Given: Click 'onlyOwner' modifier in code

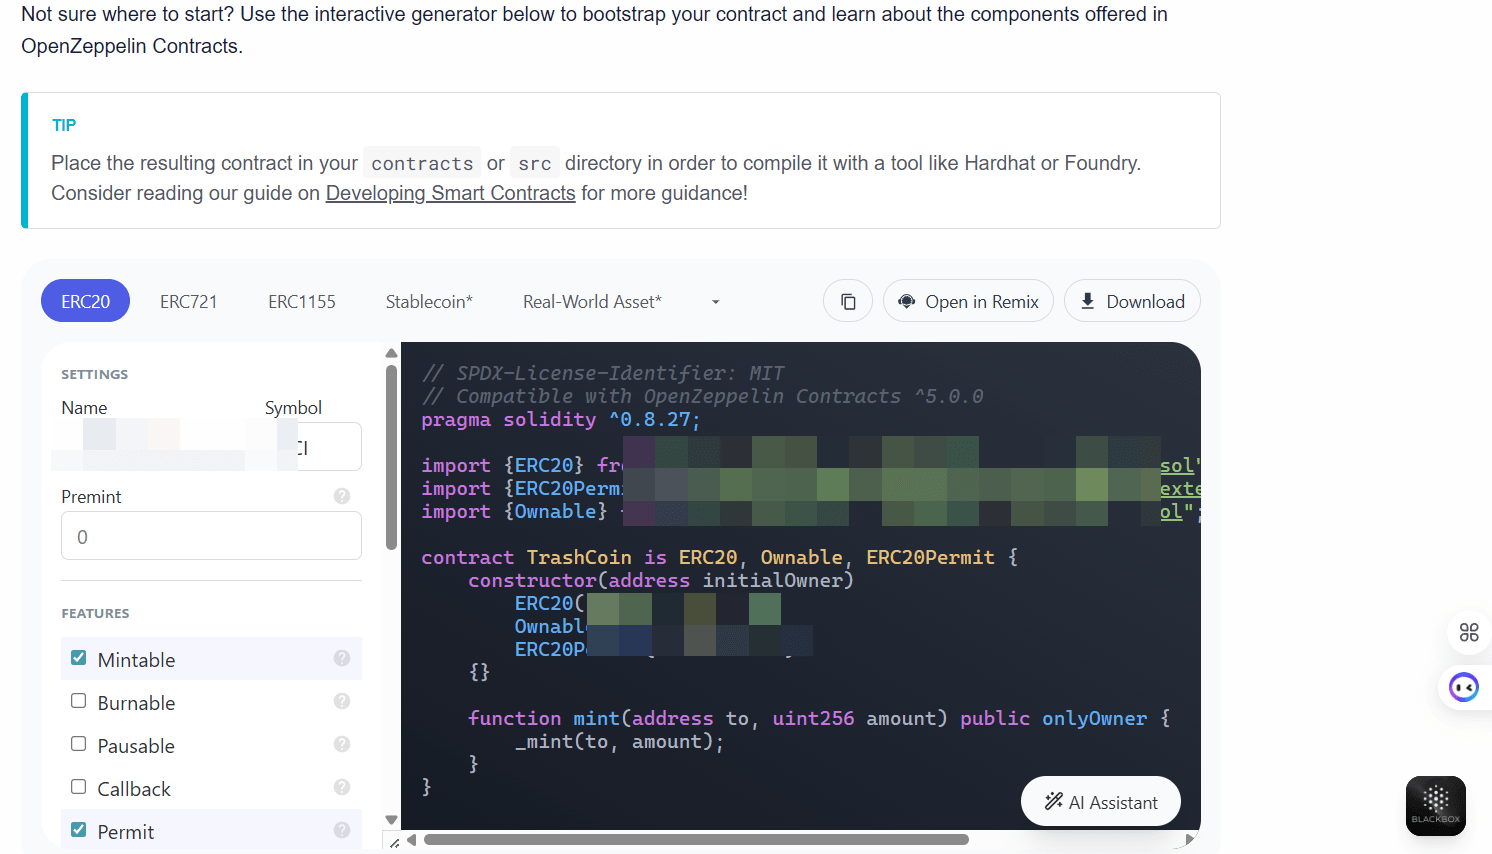Looking at the screenshot, I should [1094, 718].
